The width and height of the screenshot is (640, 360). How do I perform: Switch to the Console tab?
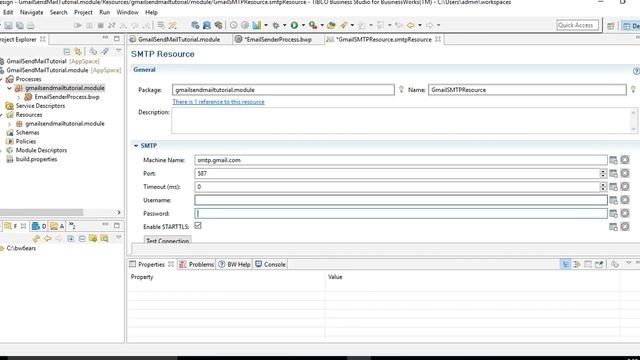[271, 264]
